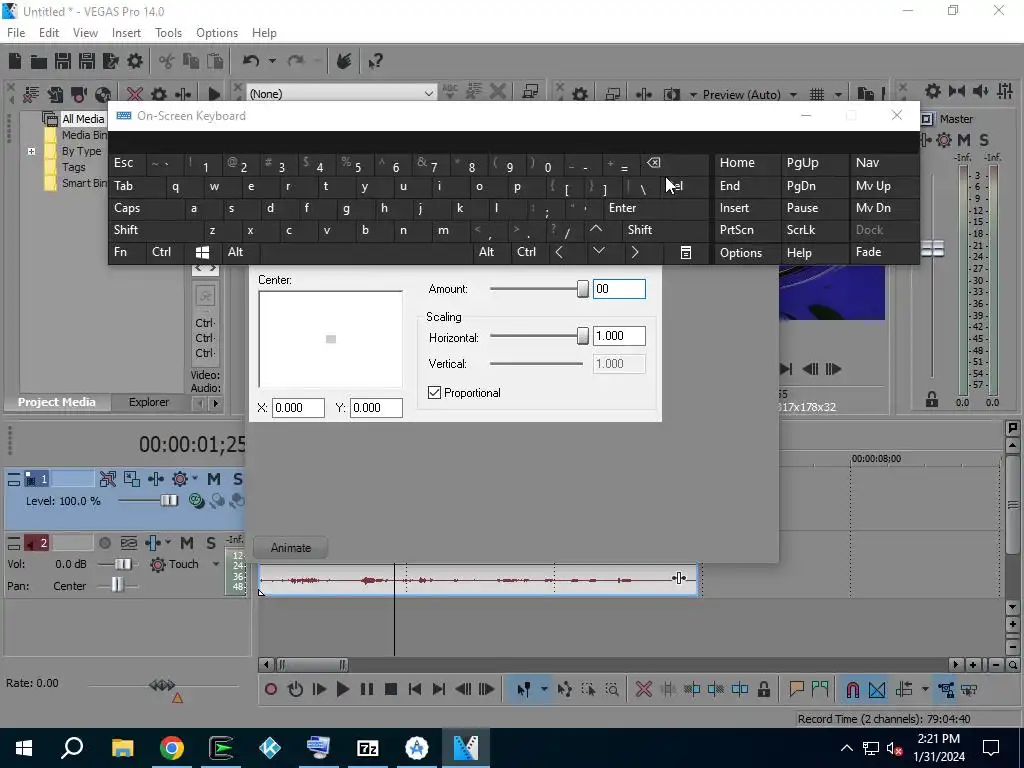Image resolution: width=1024 pixels, height=768 pixels.
Task: Open a project with the folder icon
Action: (39, 62)
